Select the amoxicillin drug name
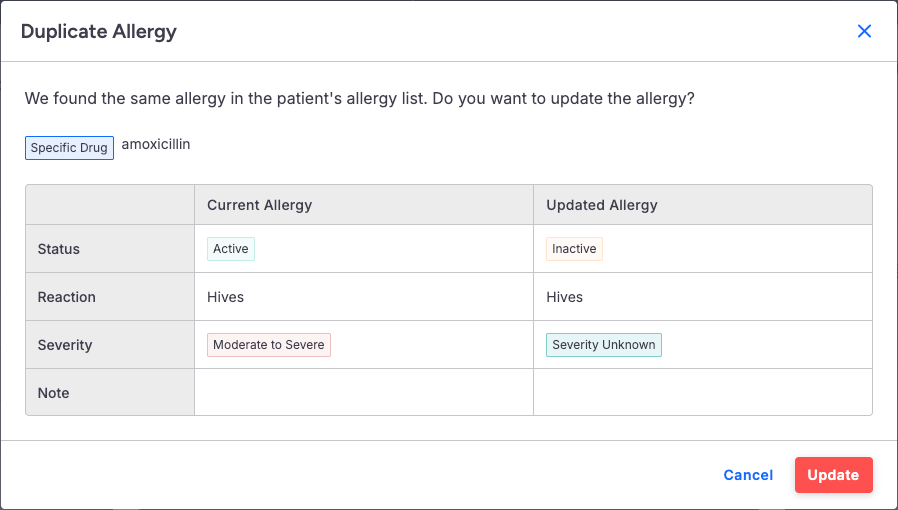898x510 pixels. 156,144
